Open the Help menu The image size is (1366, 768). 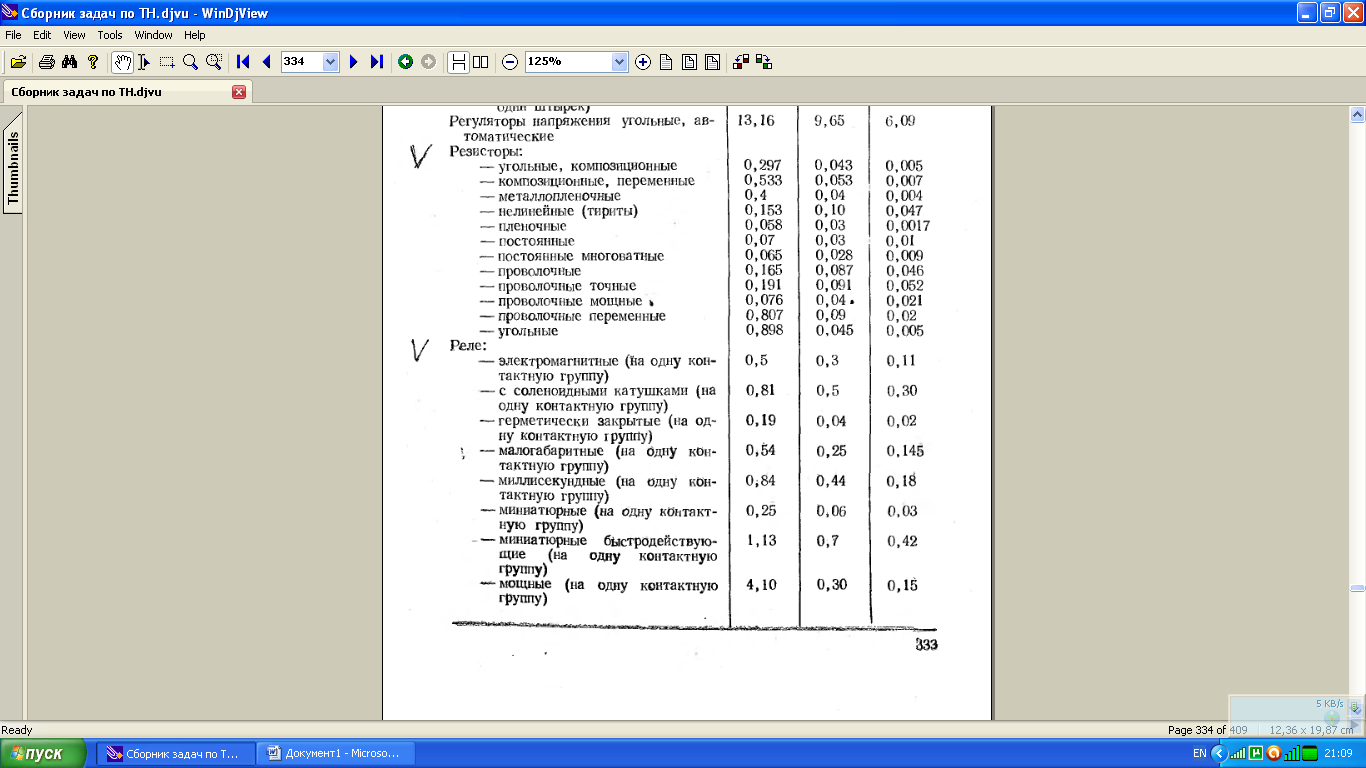(195, 35)
